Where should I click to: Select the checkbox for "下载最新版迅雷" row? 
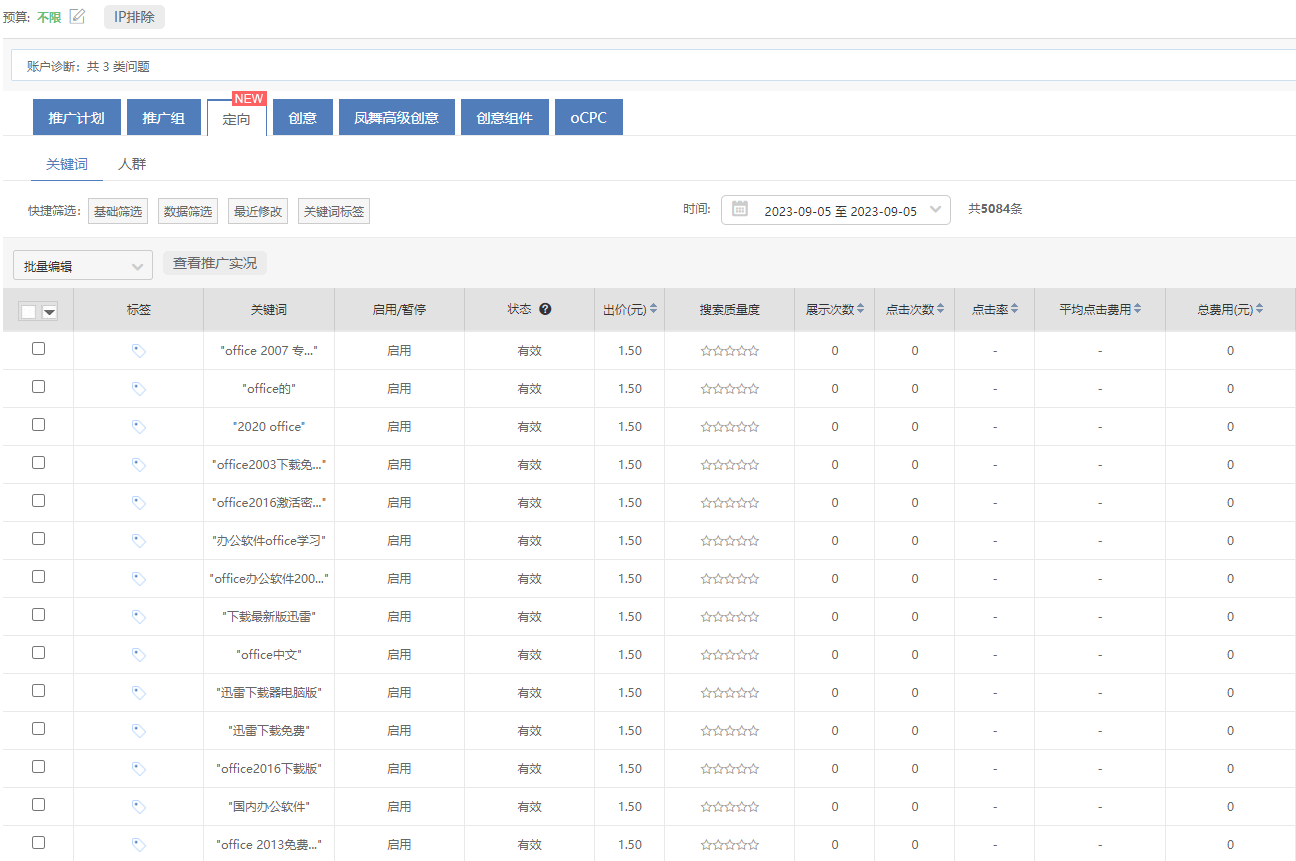[x=38, y=615]
